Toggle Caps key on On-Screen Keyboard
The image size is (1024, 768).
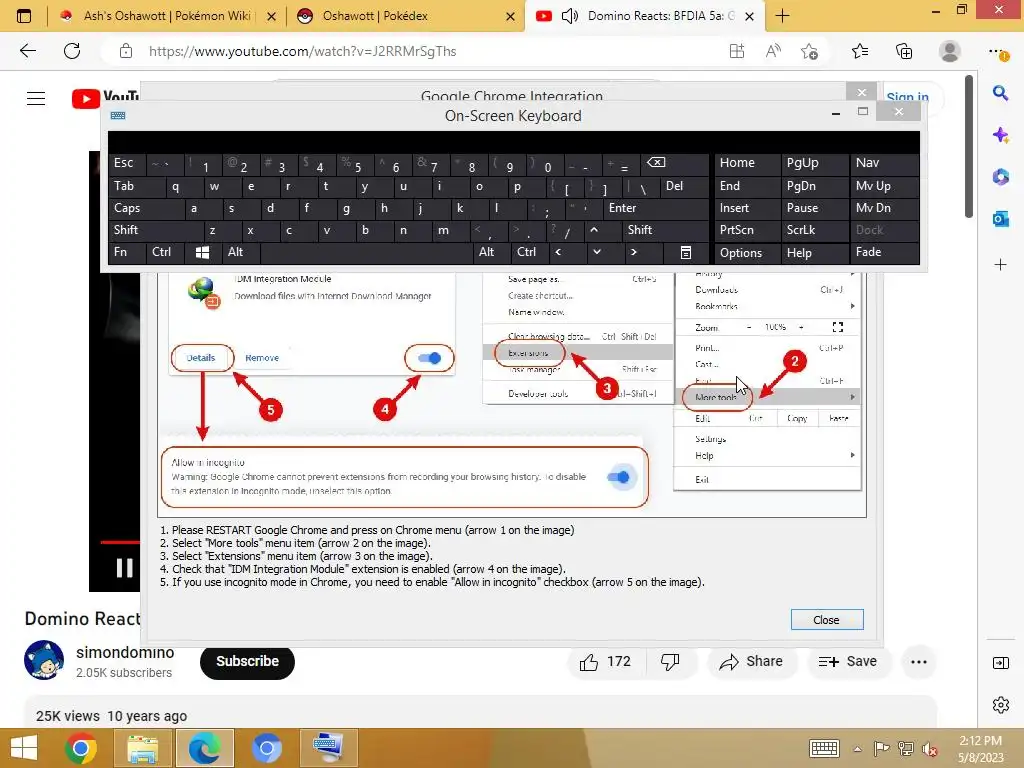[x=146, y=208]
